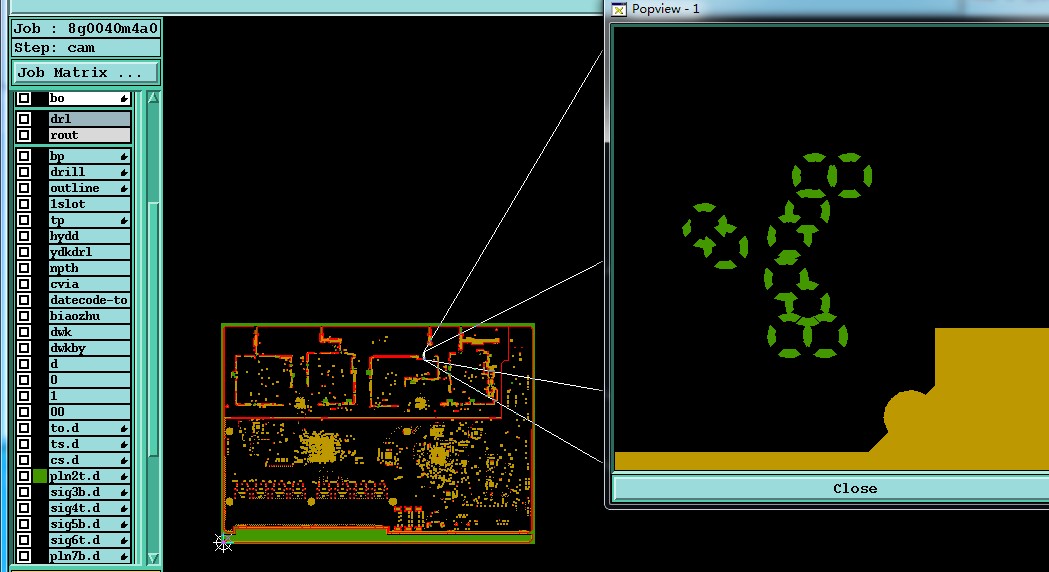This screenshot has height=572, width=1049.
Task: Click the Popview window title icon
Action: tap(619, 9)
